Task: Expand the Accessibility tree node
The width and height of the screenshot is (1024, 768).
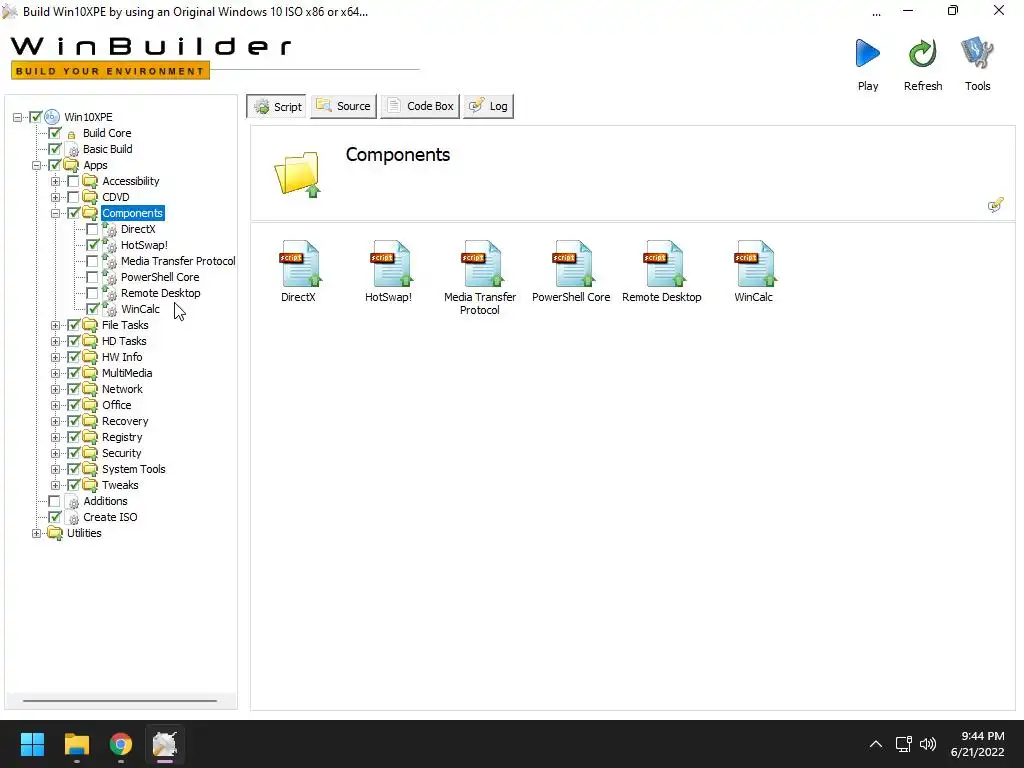Action: tap(56, 182)
